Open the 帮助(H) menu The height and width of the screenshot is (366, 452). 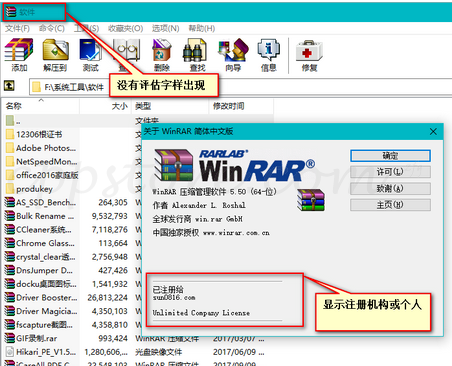(x=202, y=28)
